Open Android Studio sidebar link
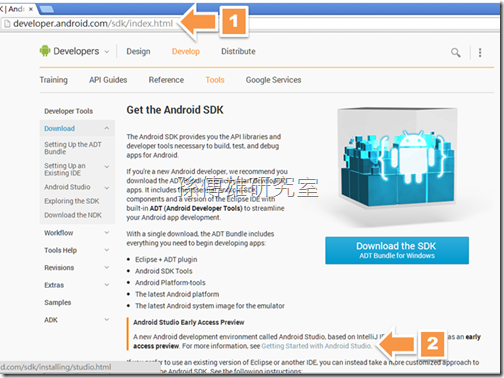The image size is (504, 378). 67,187
